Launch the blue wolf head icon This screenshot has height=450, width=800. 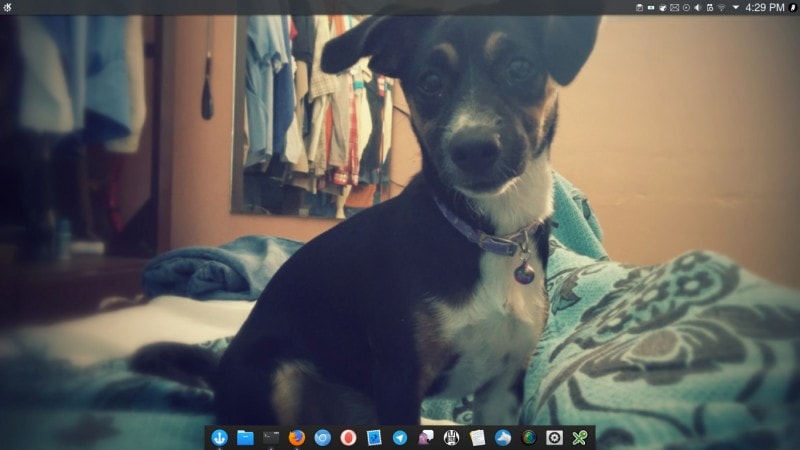coord(503,437)
